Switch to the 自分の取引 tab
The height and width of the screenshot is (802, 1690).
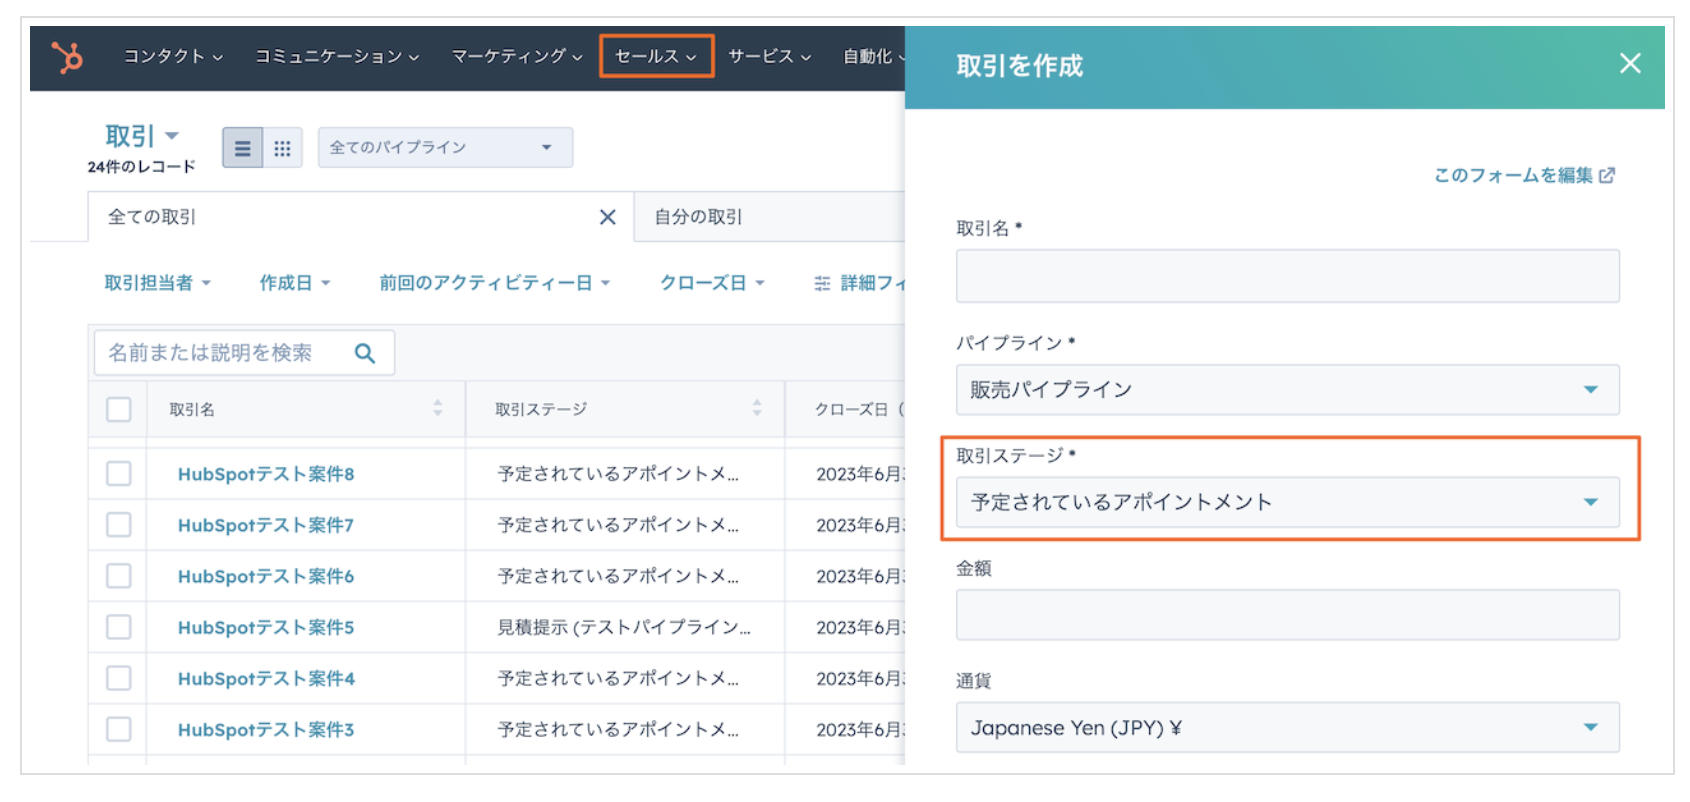click(698, 217)
